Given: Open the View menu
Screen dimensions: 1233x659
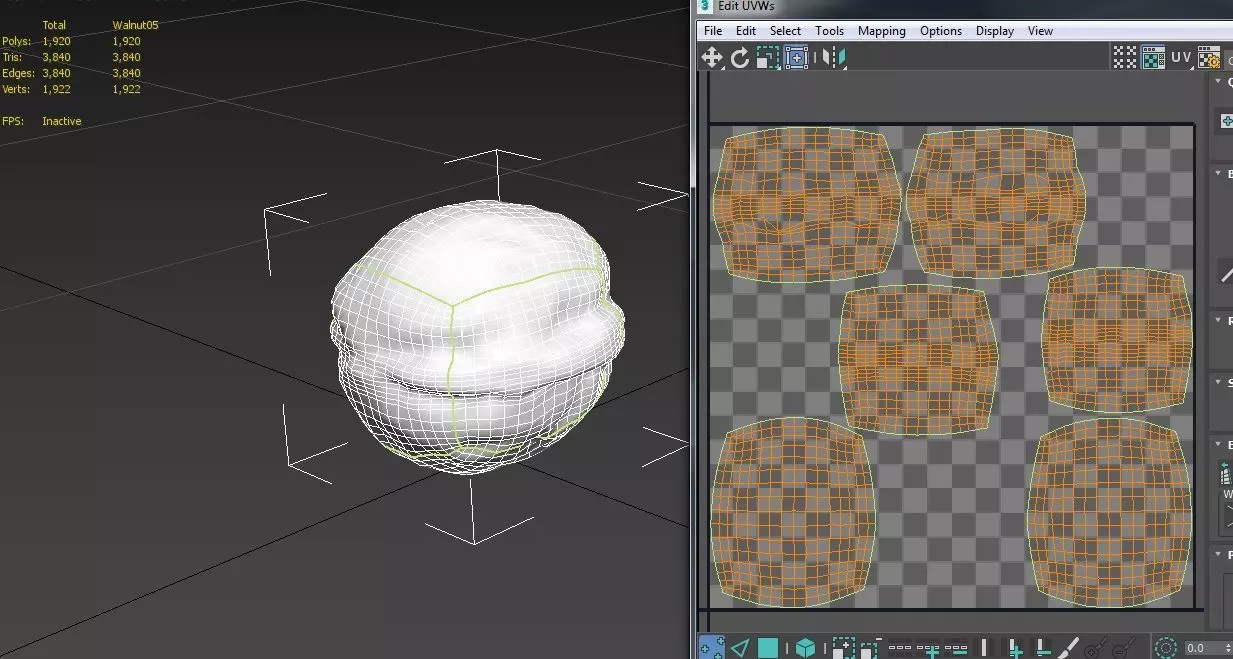Looking at the screenshot, I should [x=1040, y=31].
